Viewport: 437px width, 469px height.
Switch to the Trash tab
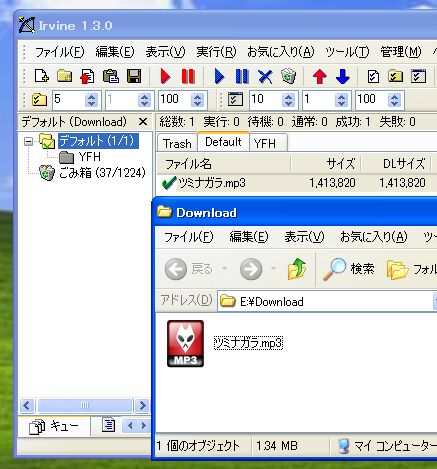(x=177, y=144)
